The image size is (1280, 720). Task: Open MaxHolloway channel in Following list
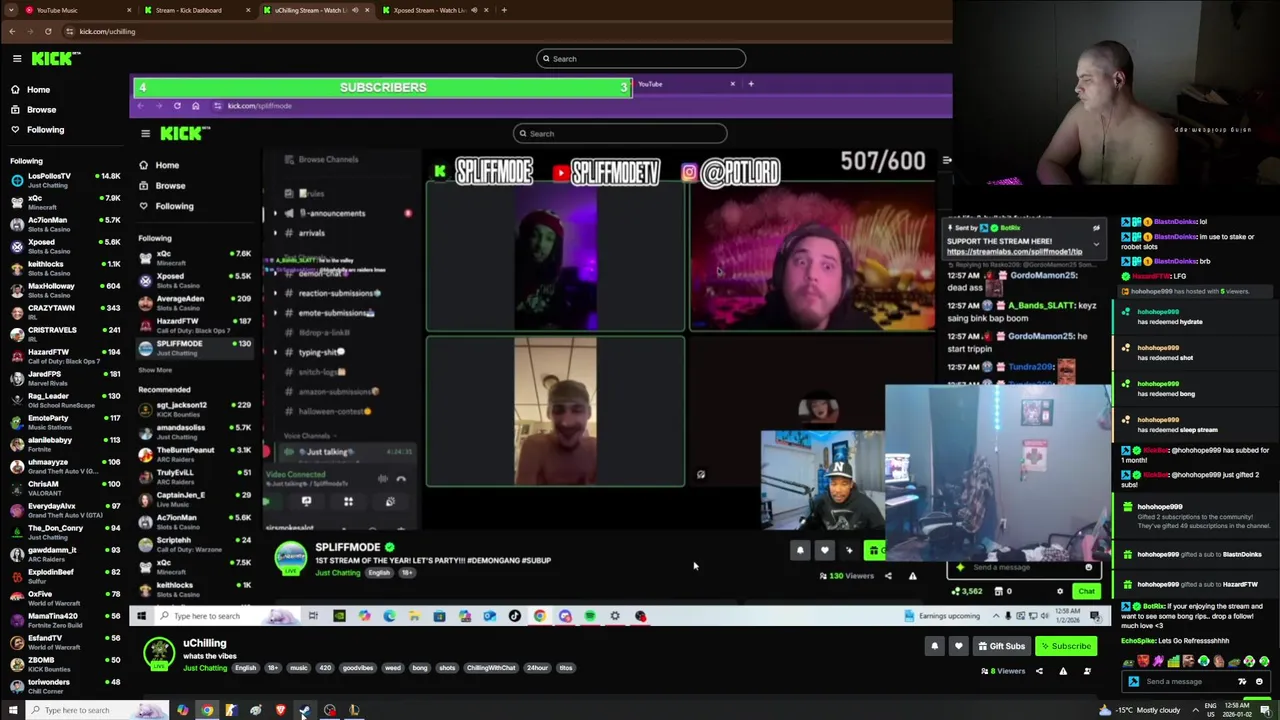[x=65, y=290]
